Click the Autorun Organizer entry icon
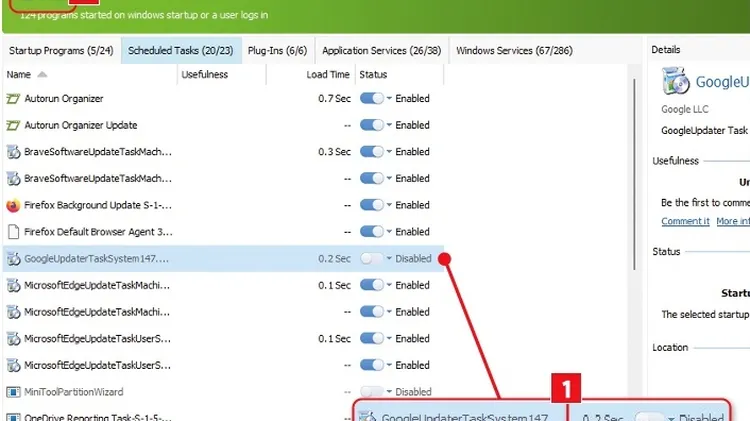750x421 pixels. click(x=14, y=99)
